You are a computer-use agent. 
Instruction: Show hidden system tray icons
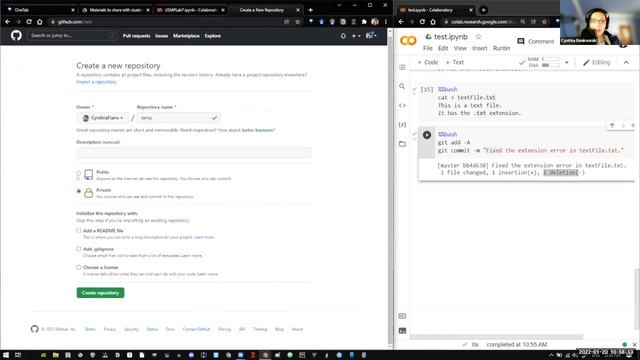pyautogui.click(x=551, y=356)
